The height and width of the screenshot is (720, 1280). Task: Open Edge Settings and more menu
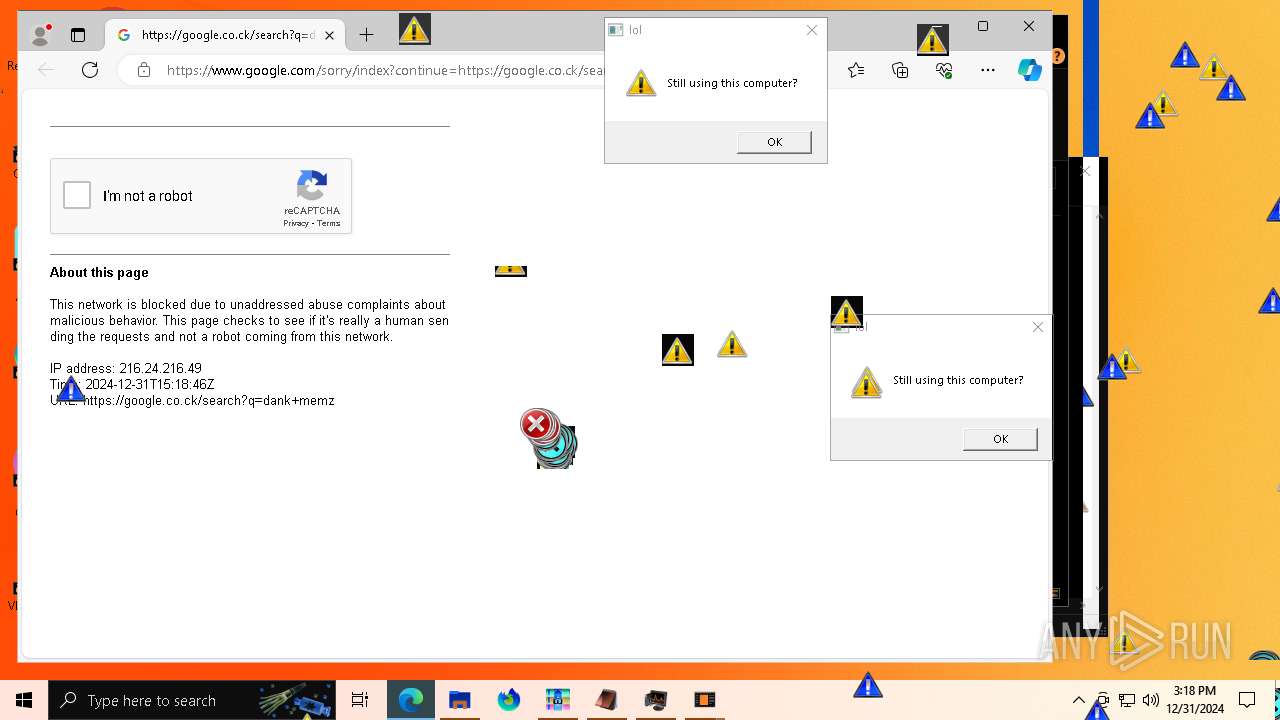988,70
